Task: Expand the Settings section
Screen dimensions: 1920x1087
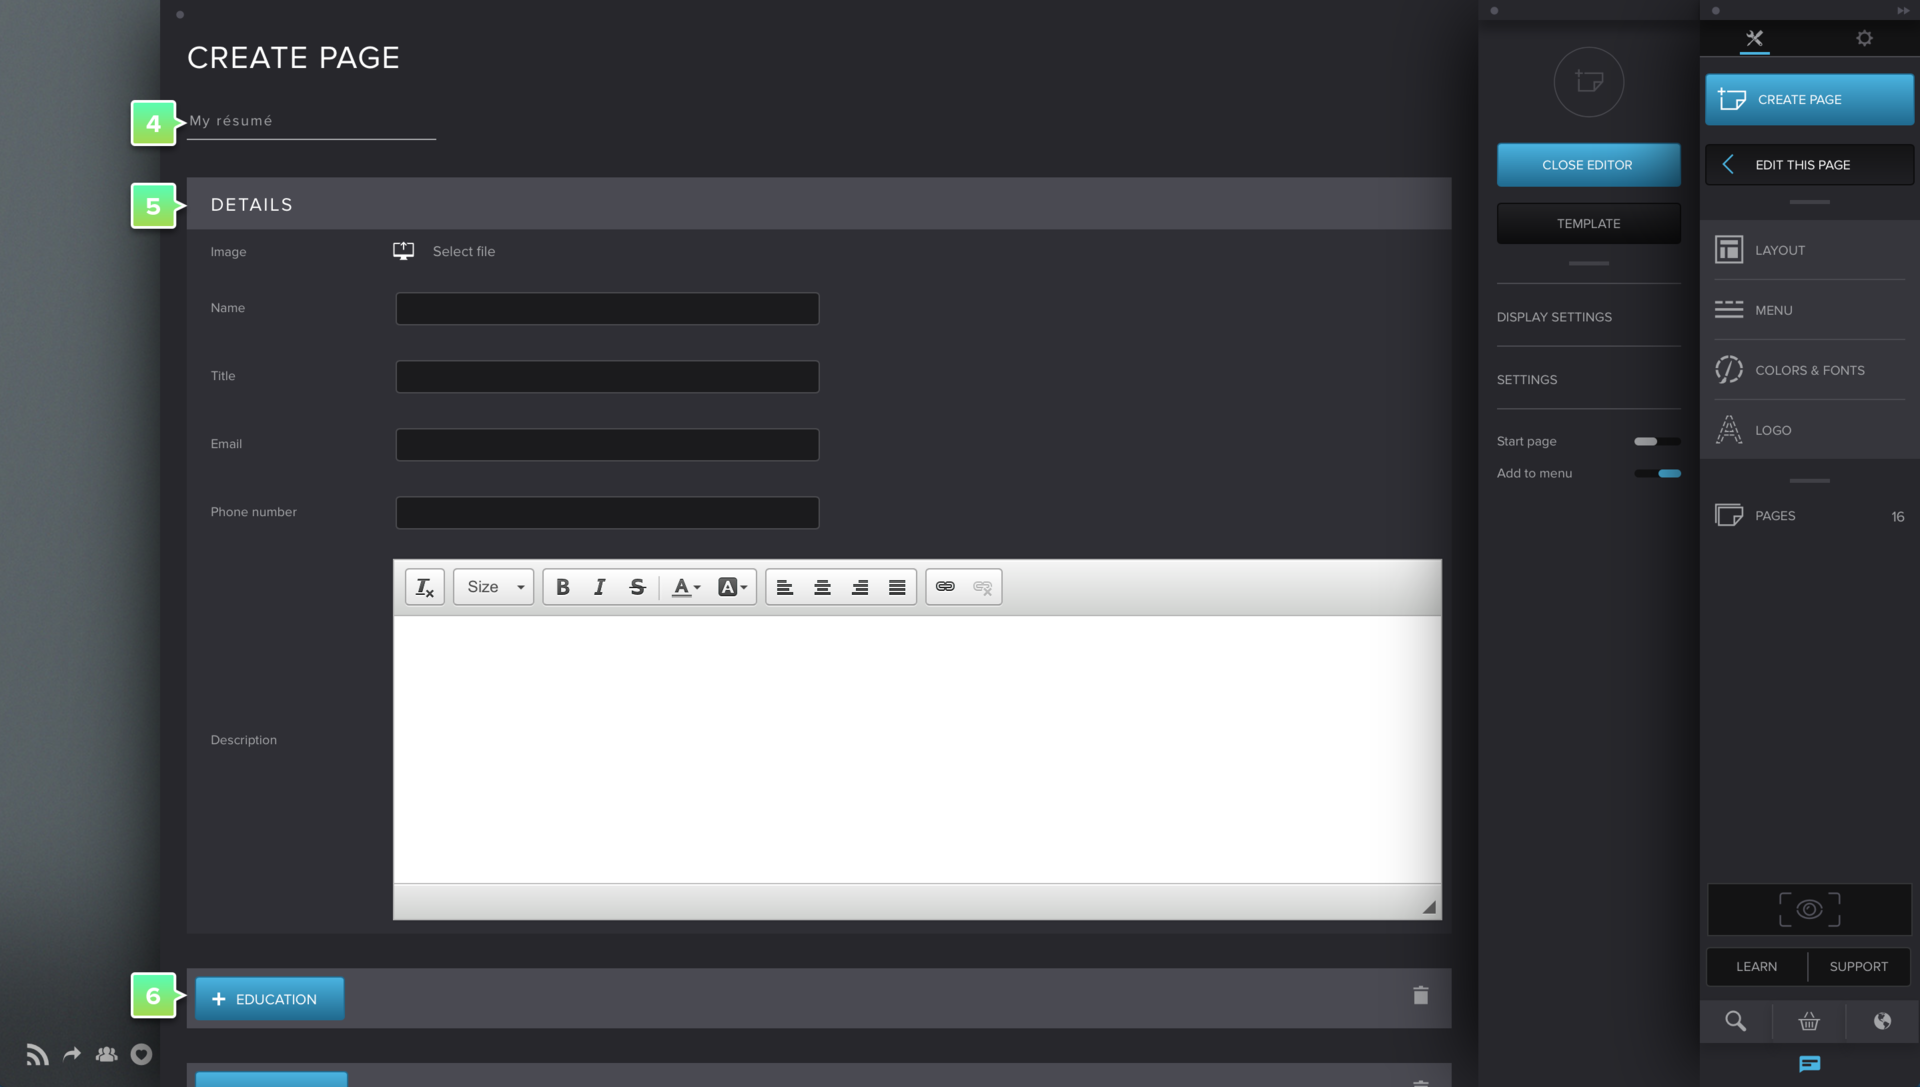Action: [1588, 380]
